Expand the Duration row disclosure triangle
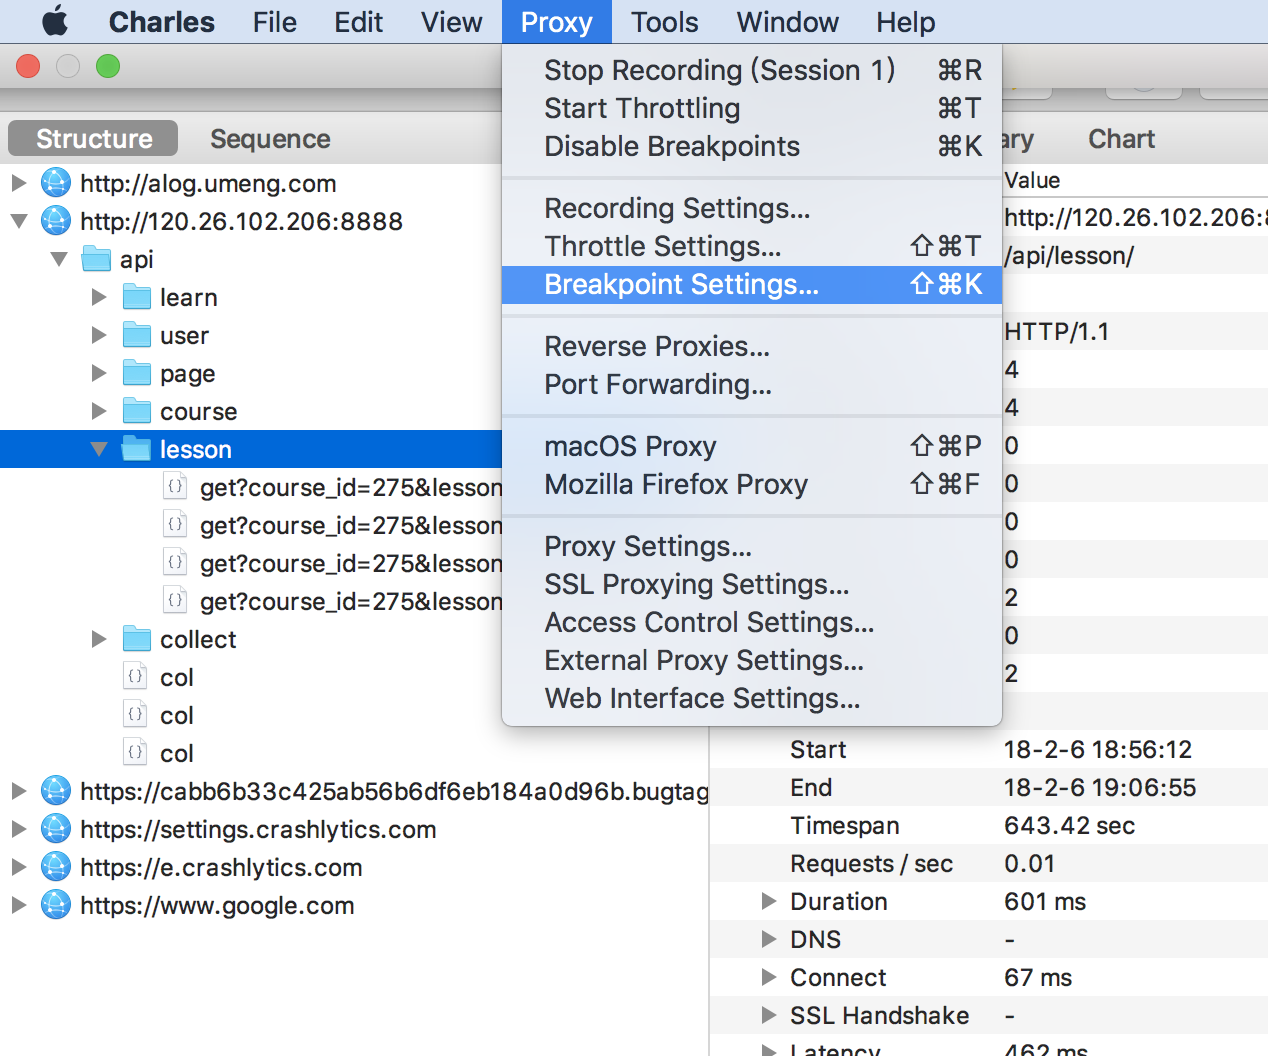This screenshot has height=1056, width=1268. click(x=768, y=901)
